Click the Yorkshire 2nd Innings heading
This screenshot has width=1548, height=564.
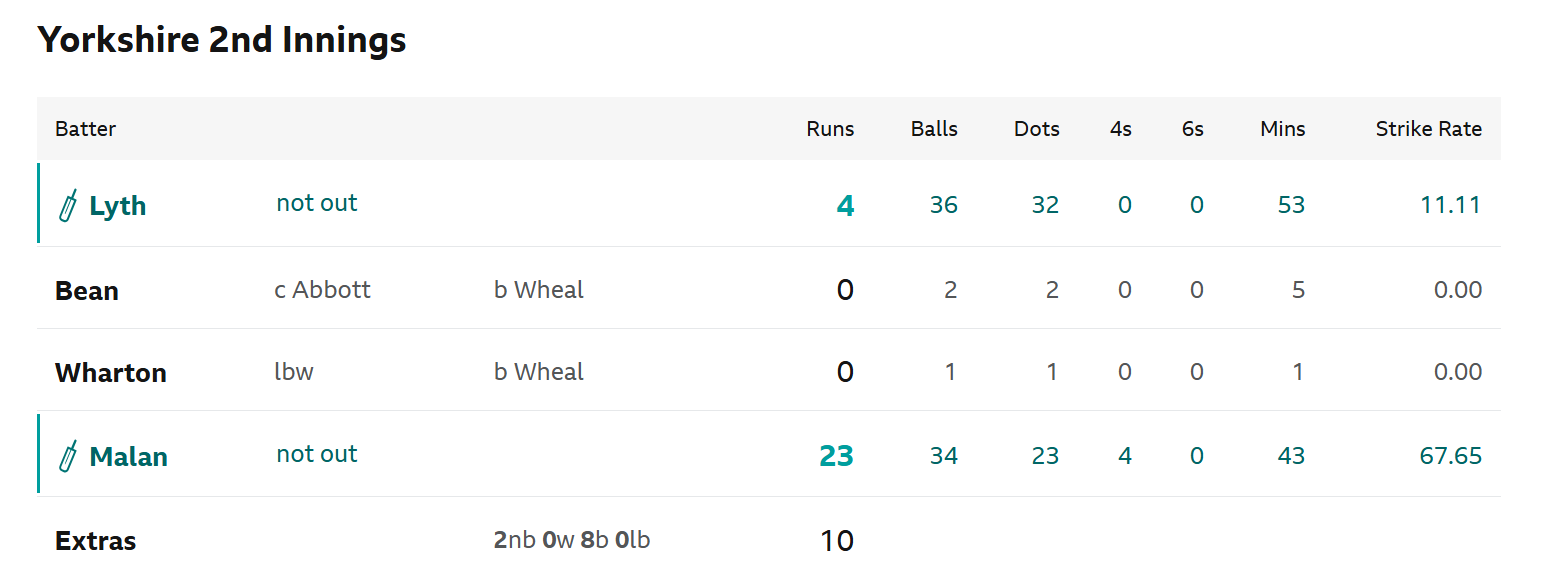pyautogui.click(x=222, y=40)
